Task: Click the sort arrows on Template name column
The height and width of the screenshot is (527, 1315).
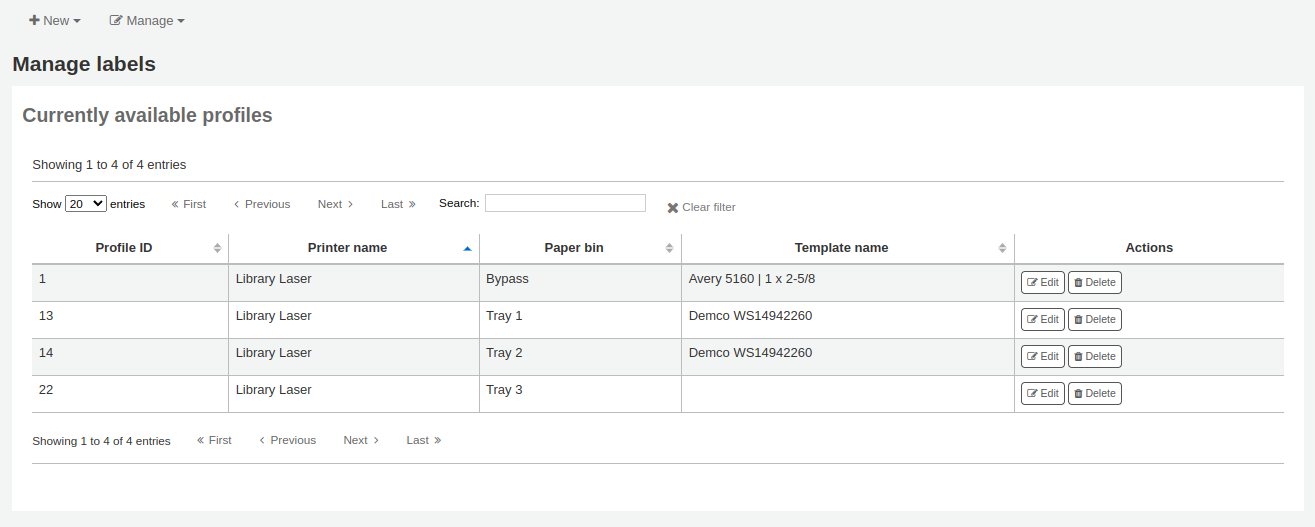Action: pyautogui.click(x=1002, y=248)
